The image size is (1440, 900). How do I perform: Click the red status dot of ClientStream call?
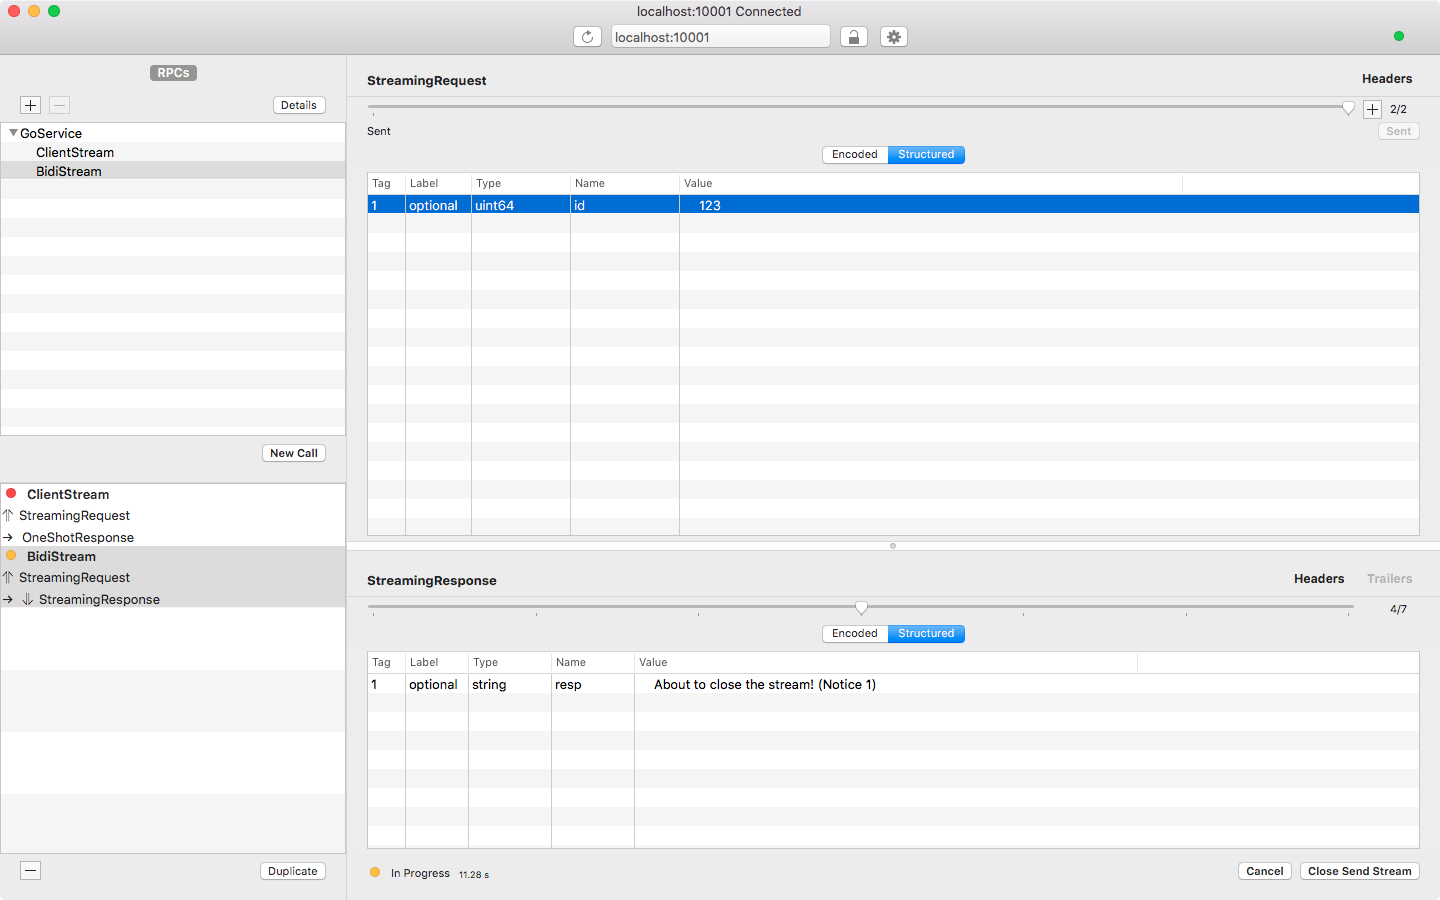(x=11, y=493)
